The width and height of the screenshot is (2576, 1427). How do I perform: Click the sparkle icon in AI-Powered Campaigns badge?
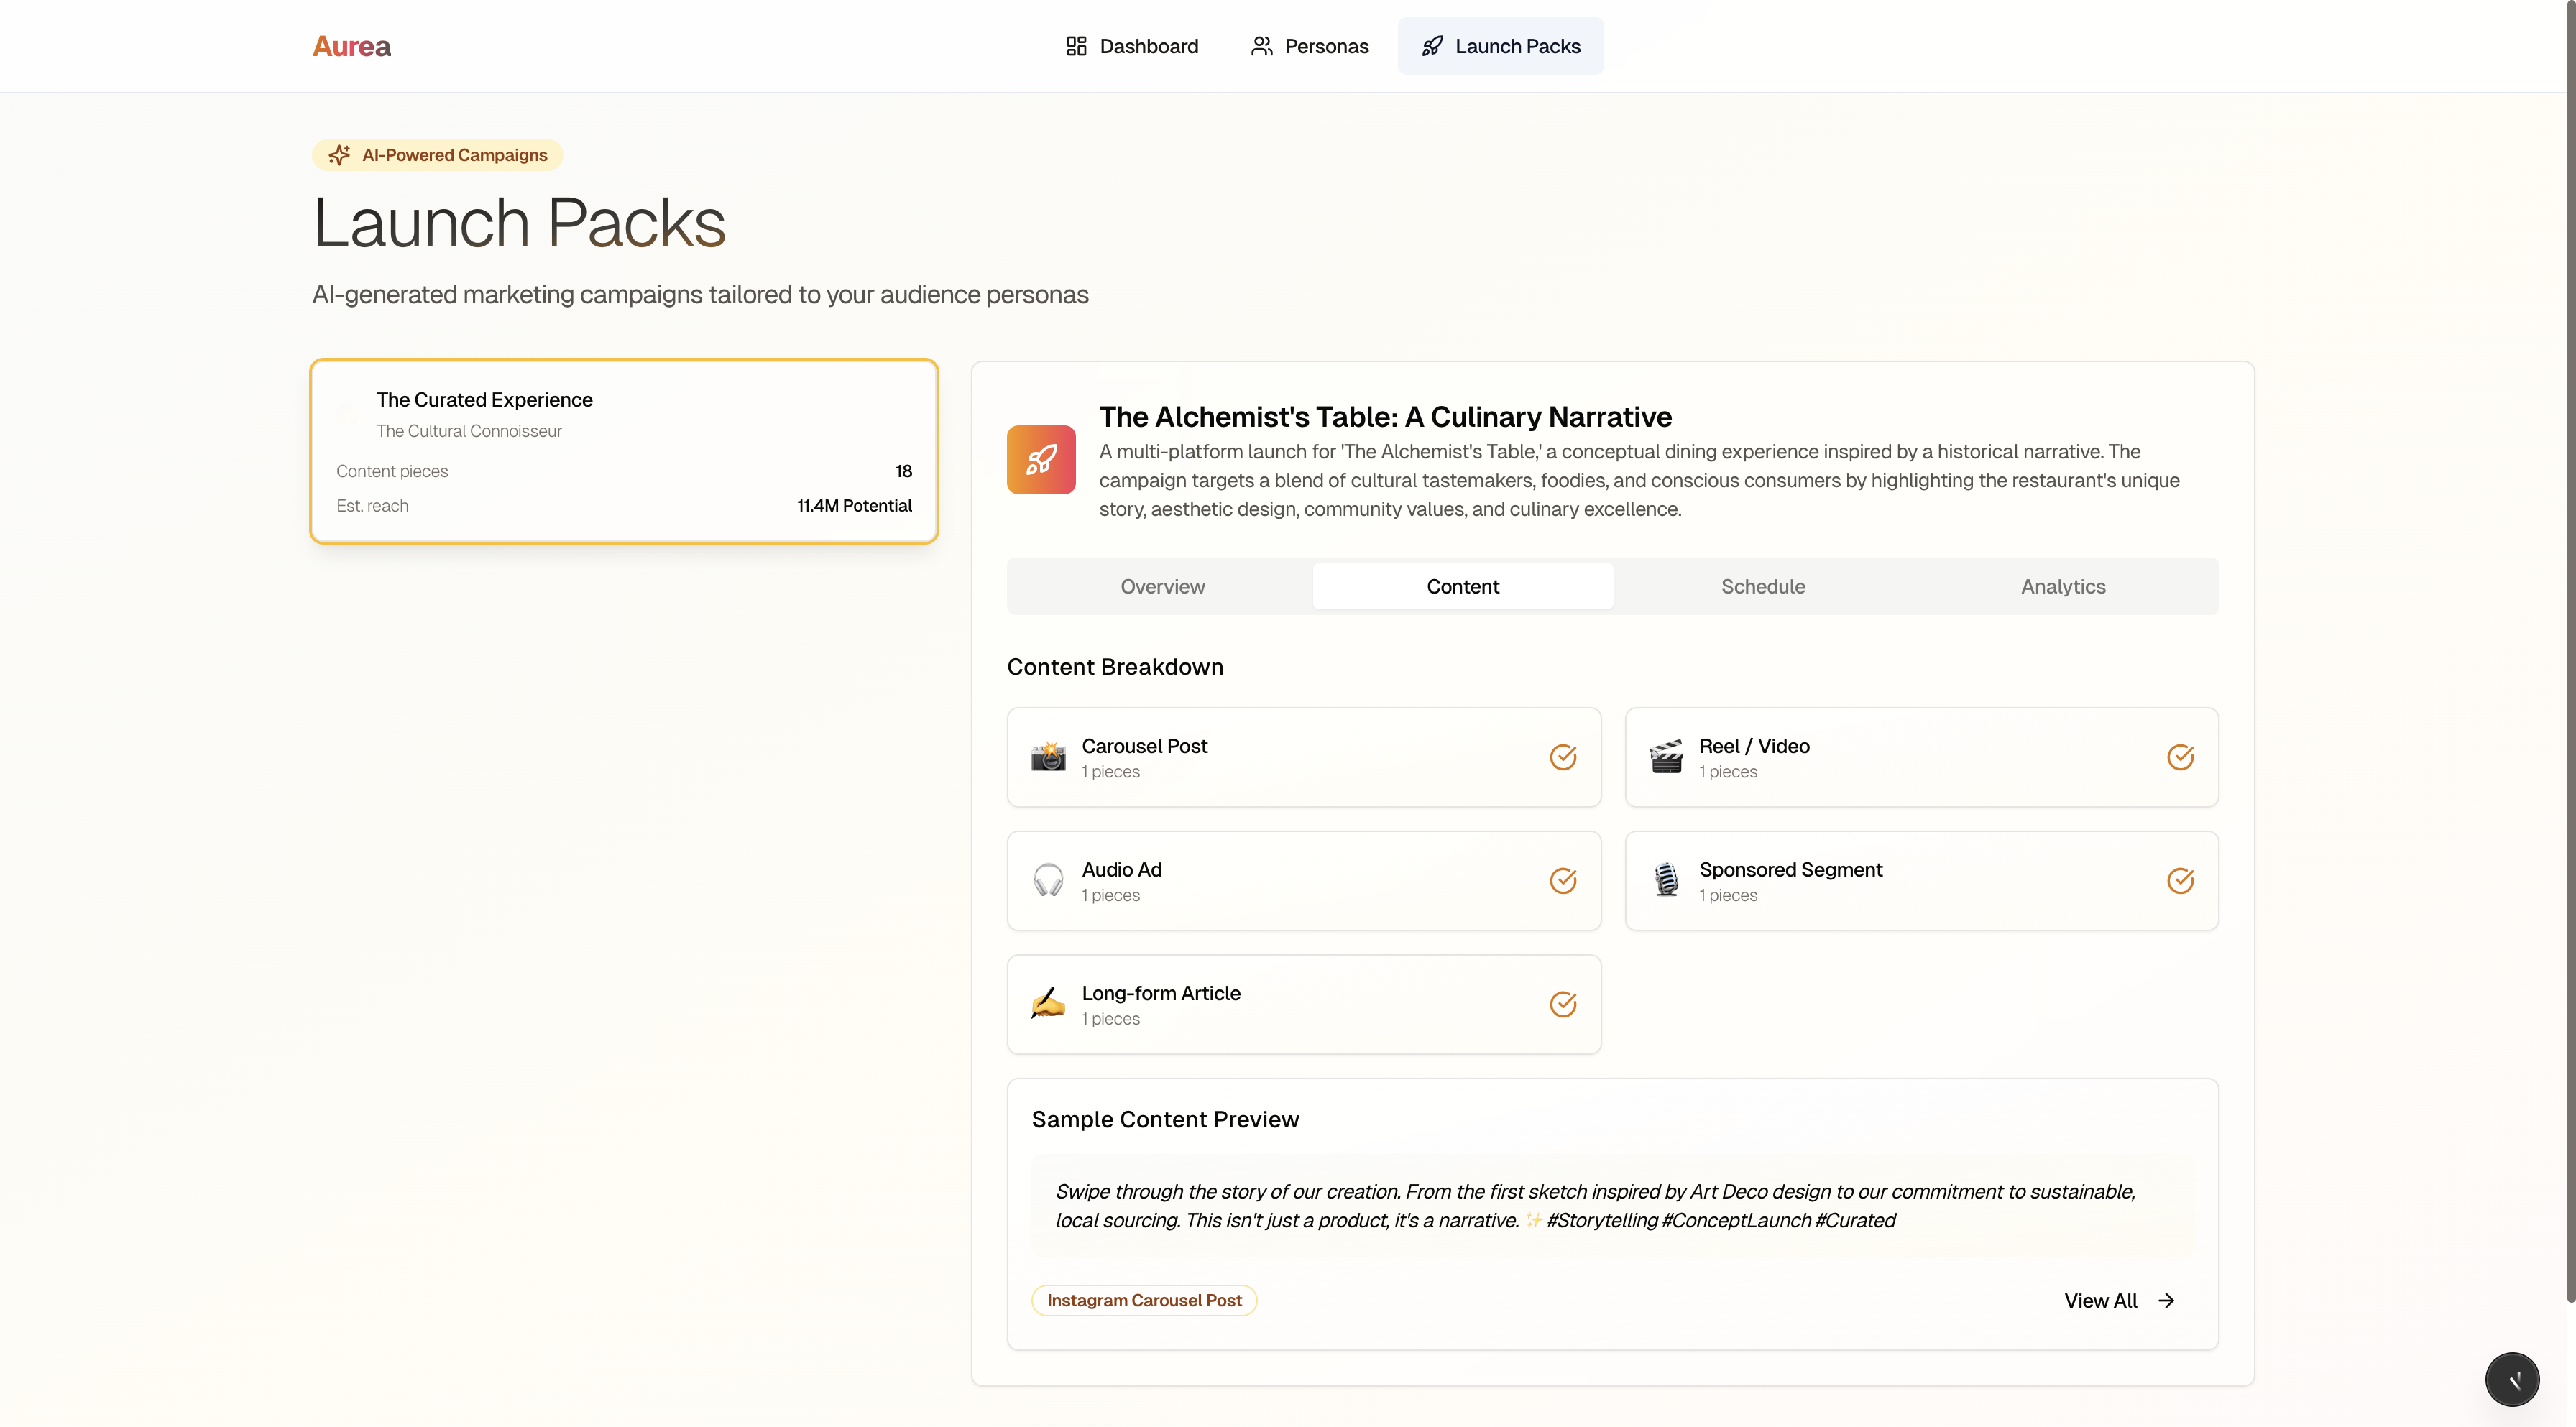point(339,155)
